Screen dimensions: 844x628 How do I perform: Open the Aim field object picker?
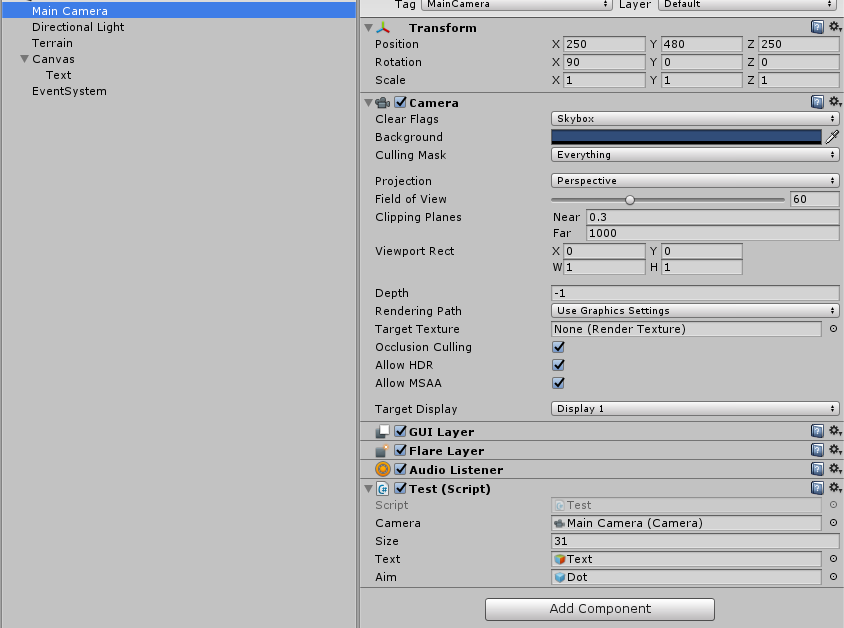tap(832, 577)
